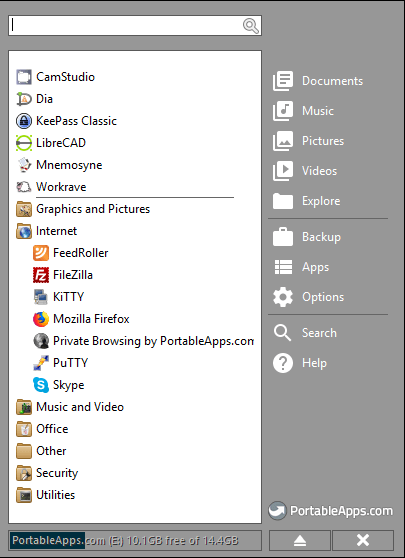Screen dimensions: 405x558
Task: Launch the CamStudio app icon
Action: 24,77
